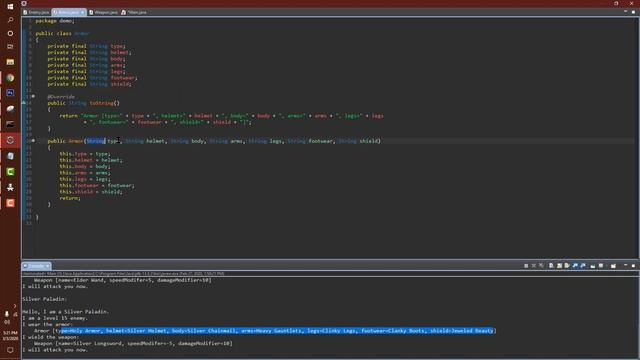The image size is (640, 360).
Task: Show hidden system tray icons
Action: coord(15,306)
